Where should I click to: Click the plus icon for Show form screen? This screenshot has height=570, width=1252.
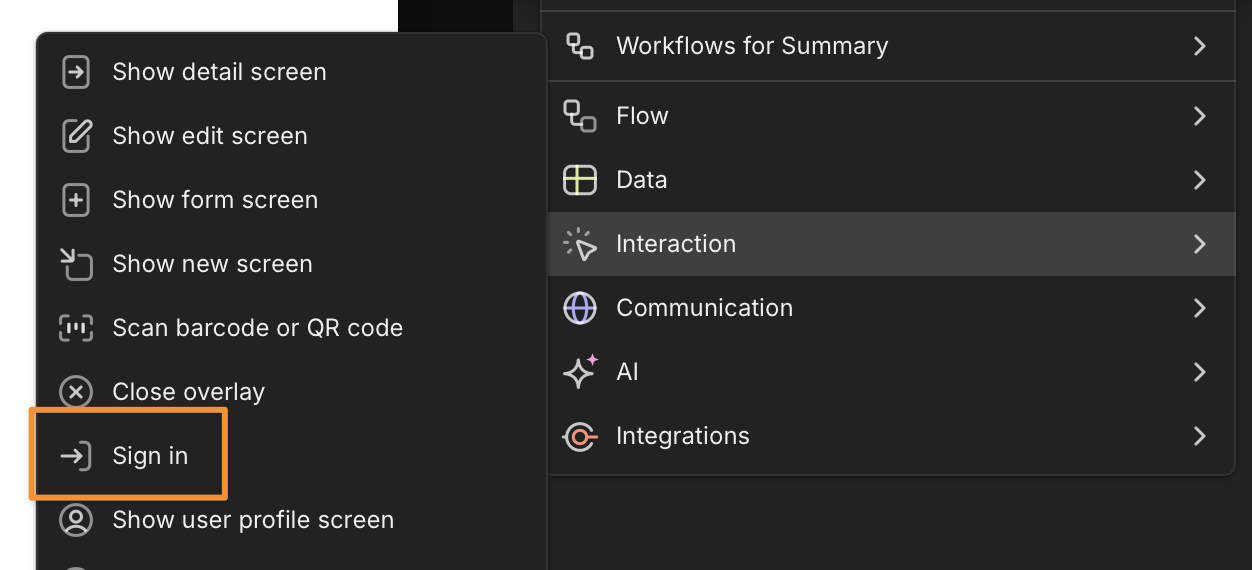76,200
